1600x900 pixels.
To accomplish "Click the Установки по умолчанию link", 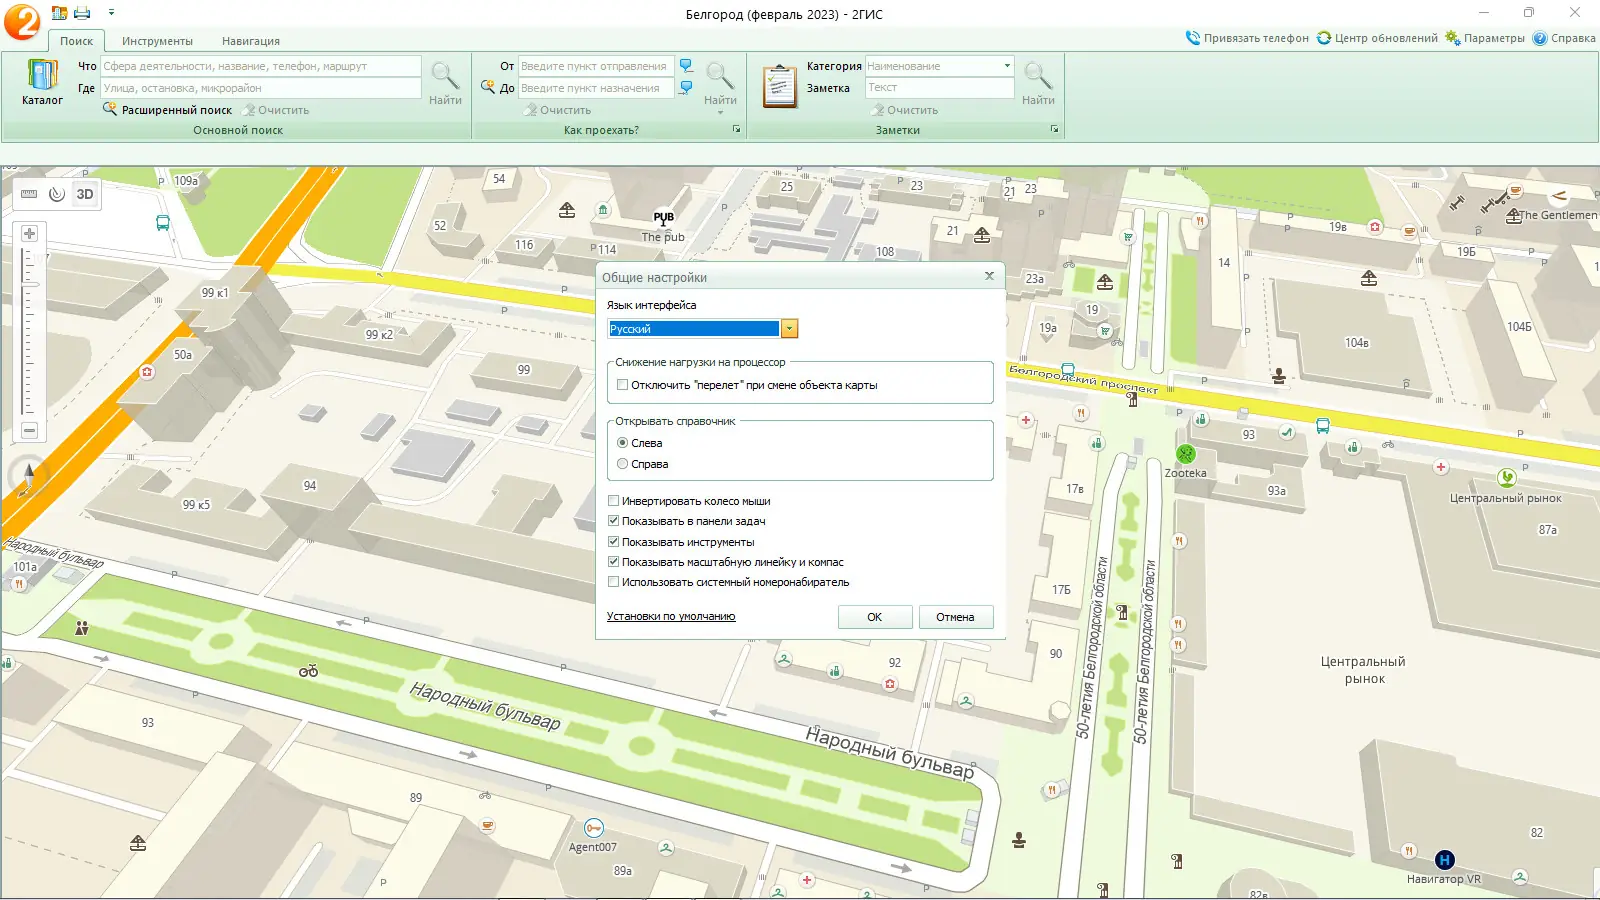I will pos(670,617).
